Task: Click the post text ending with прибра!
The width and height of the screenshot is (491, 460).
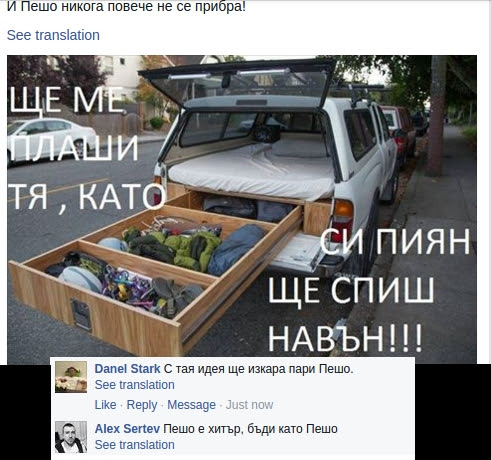Action: tap(126, 6)
